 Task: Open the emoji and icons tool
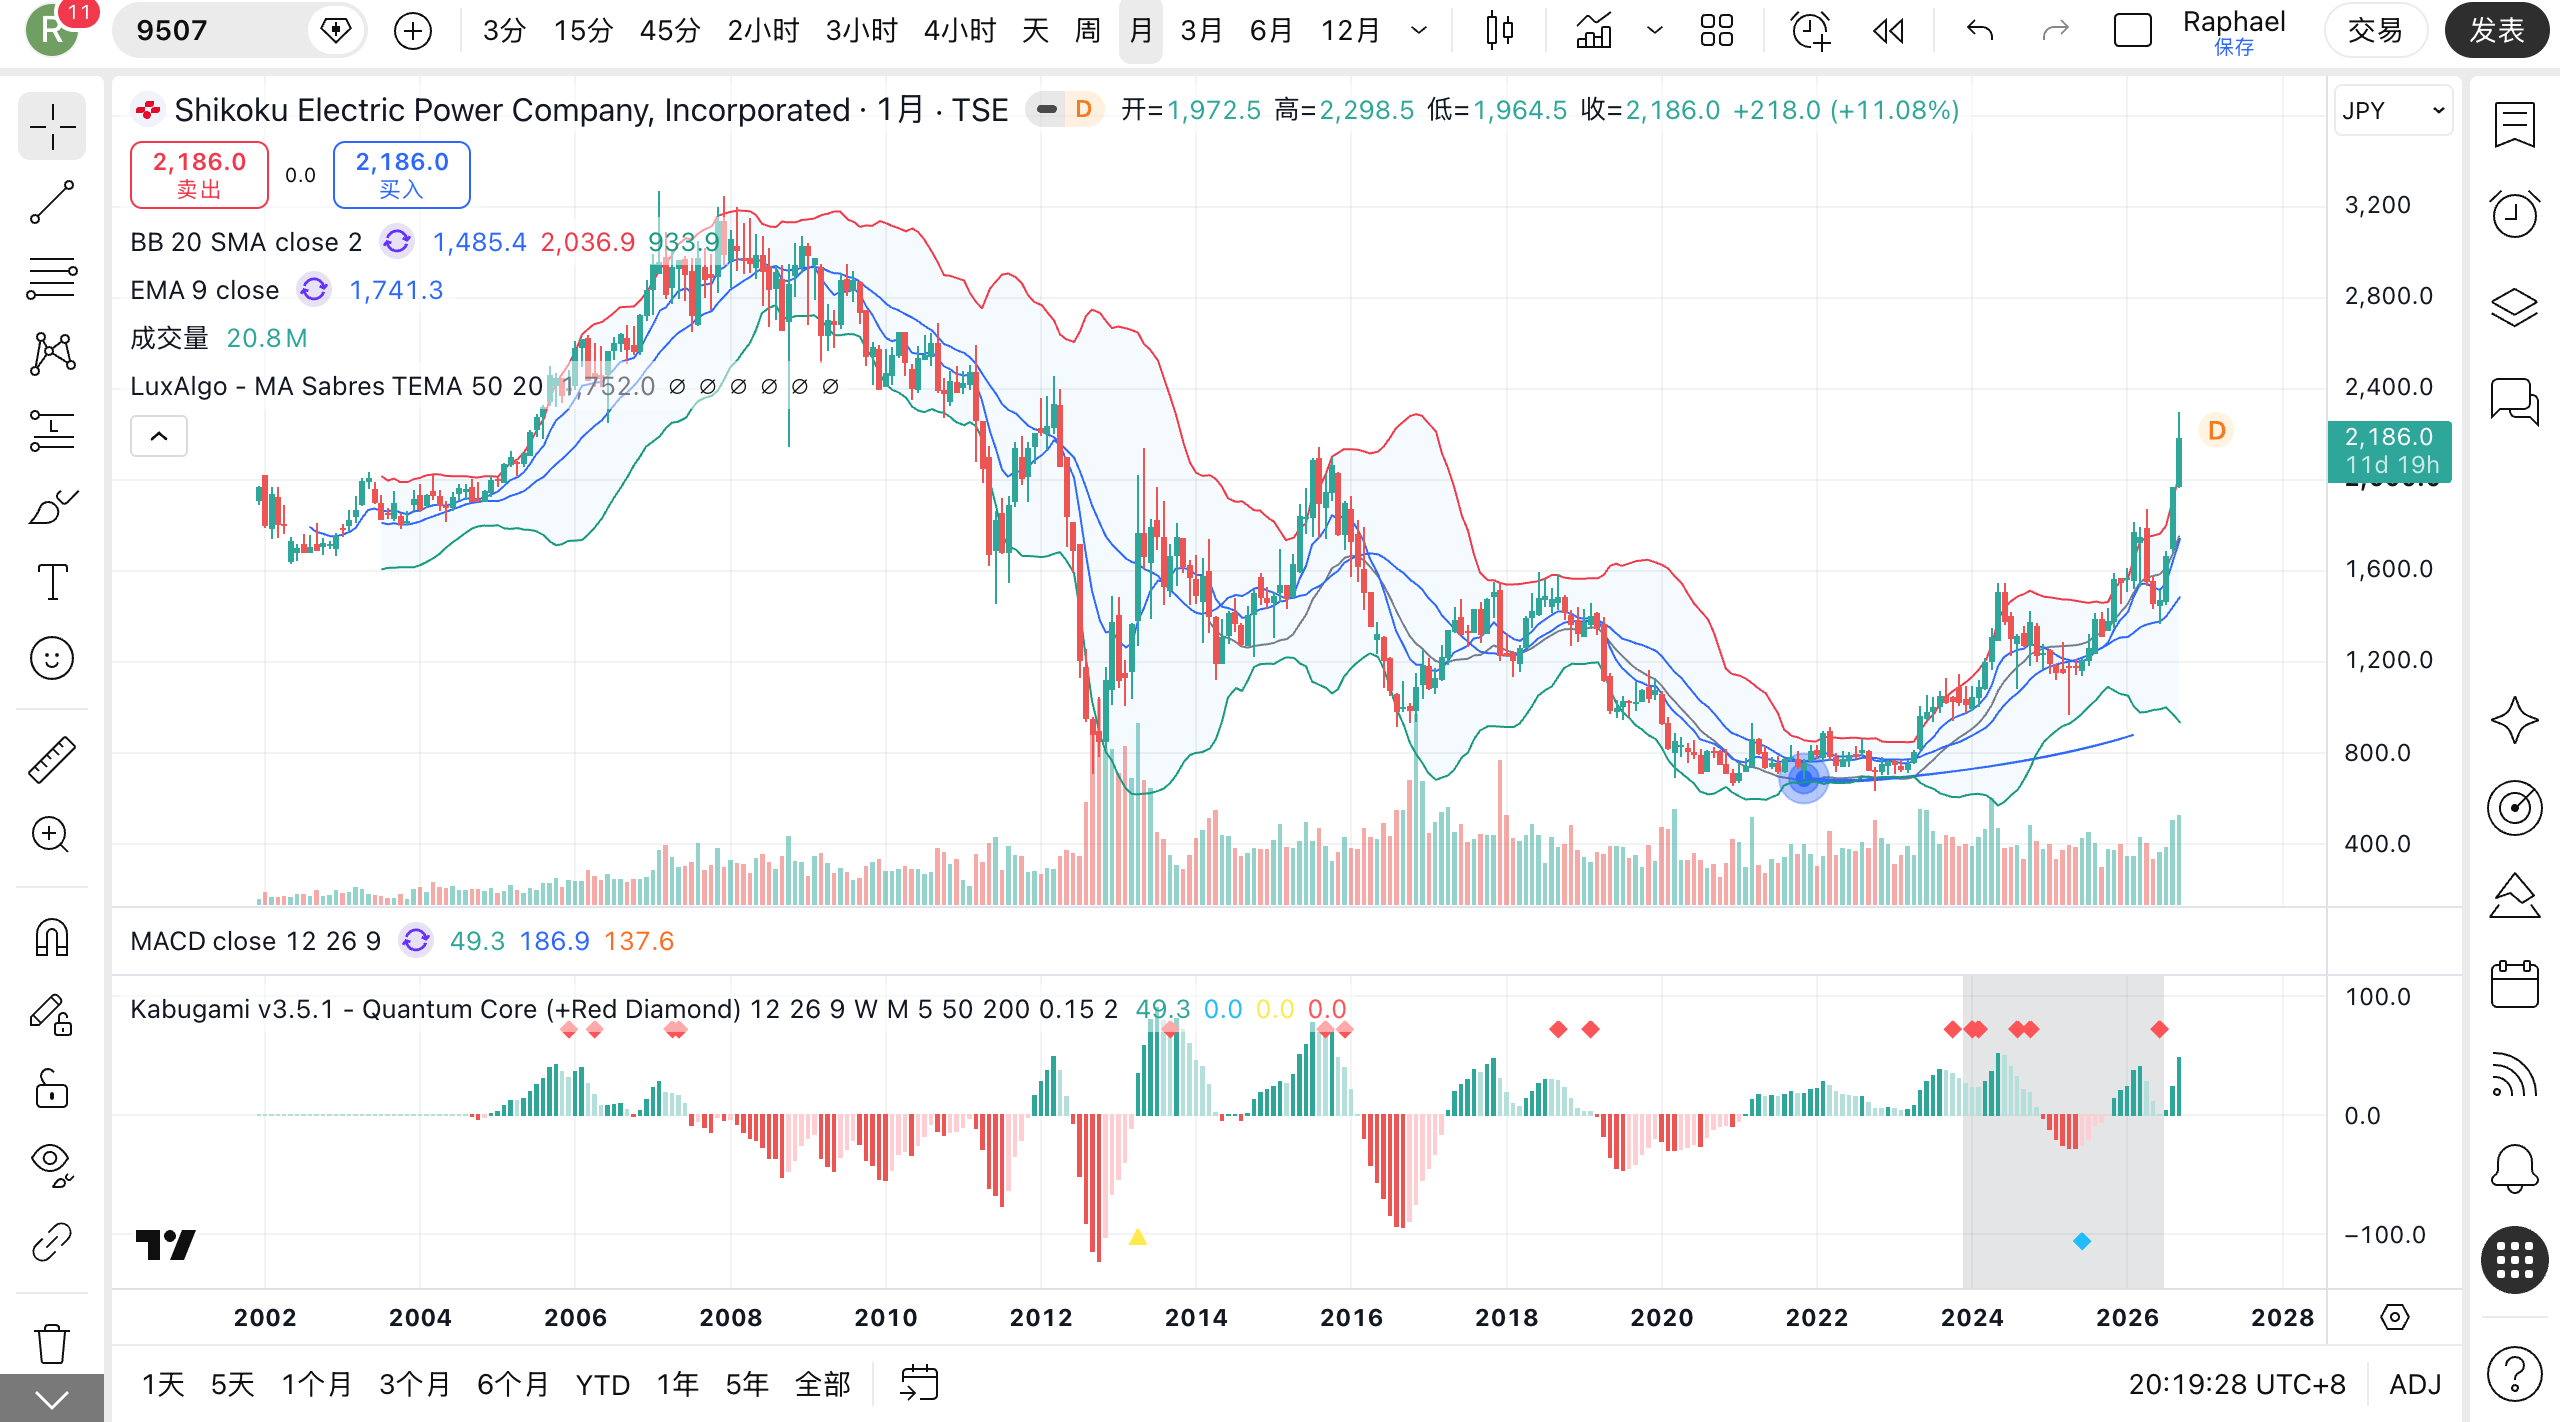52,658
